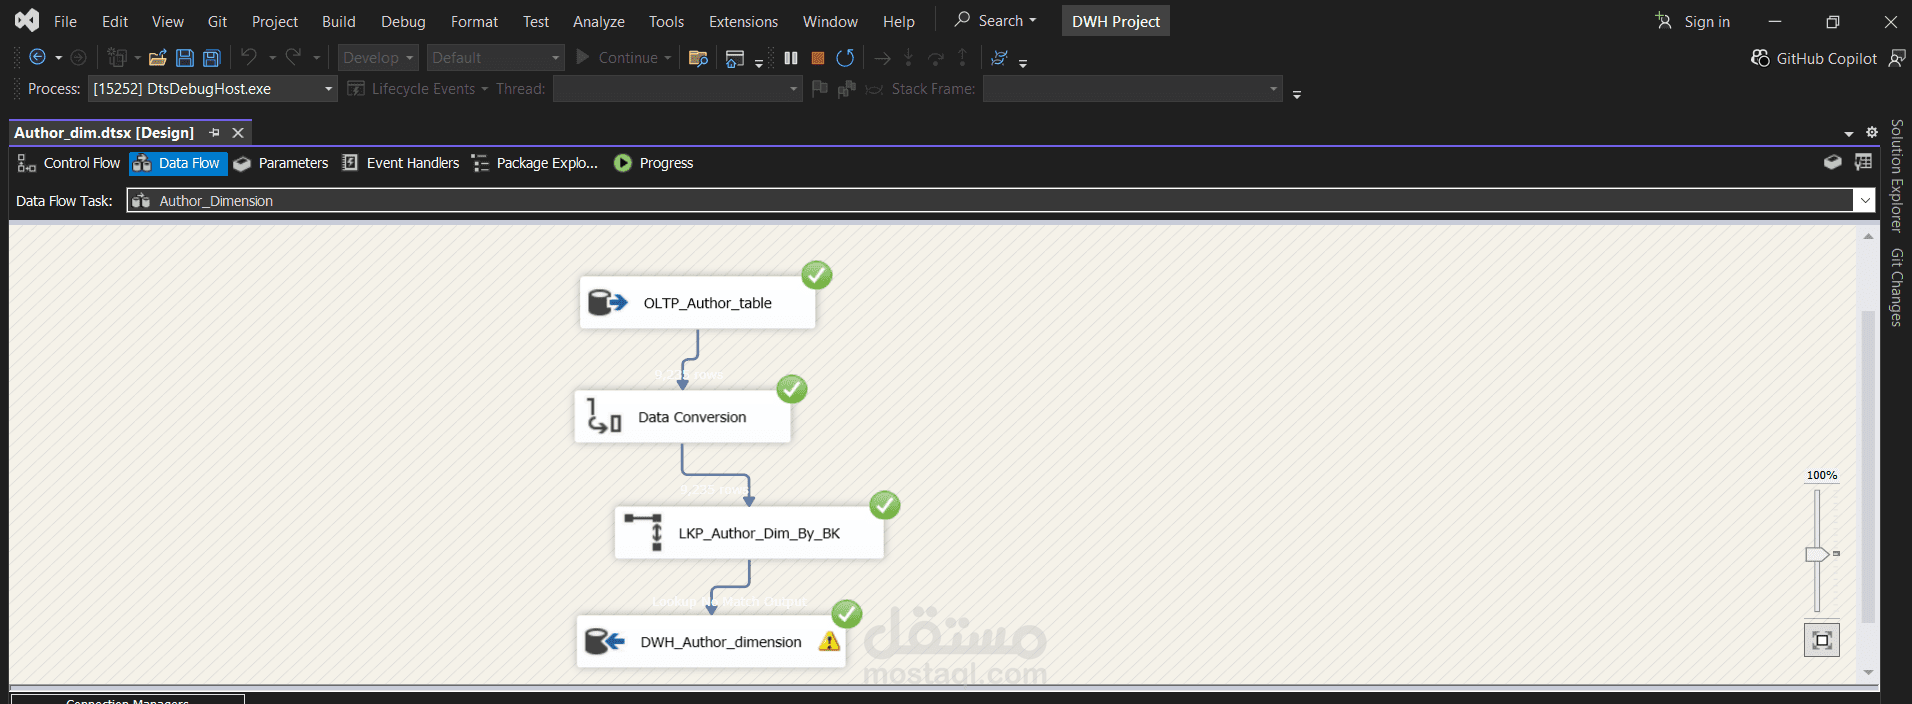Viewport: 1912px width, 704px height.
Task: Click the zoom slider handle
Action: 1817,554
